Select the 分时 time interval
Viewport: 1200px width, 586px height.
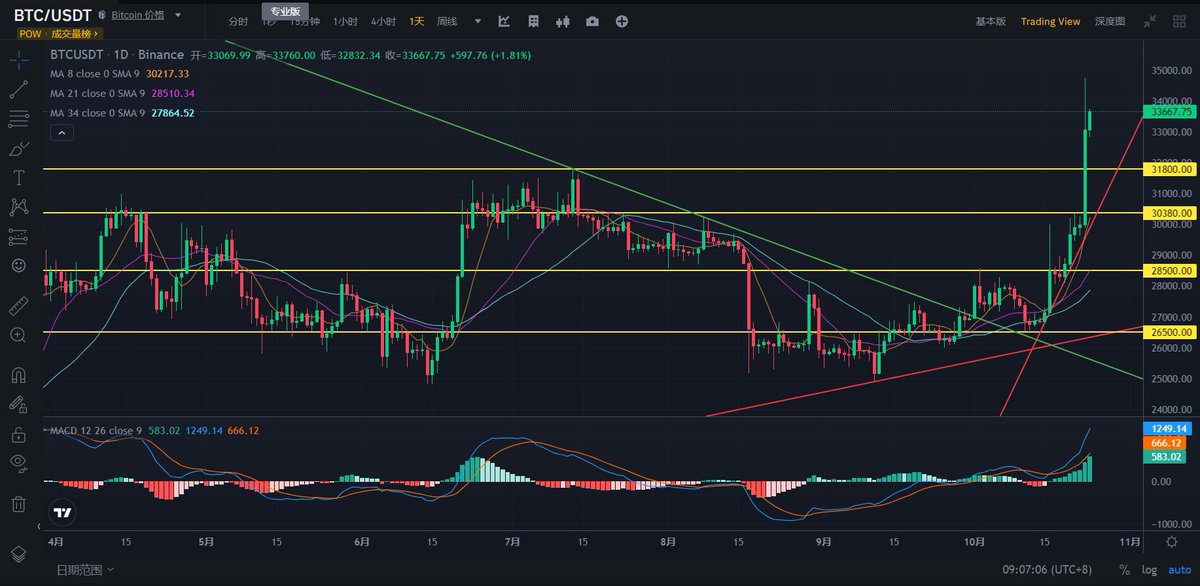(238, 21)
